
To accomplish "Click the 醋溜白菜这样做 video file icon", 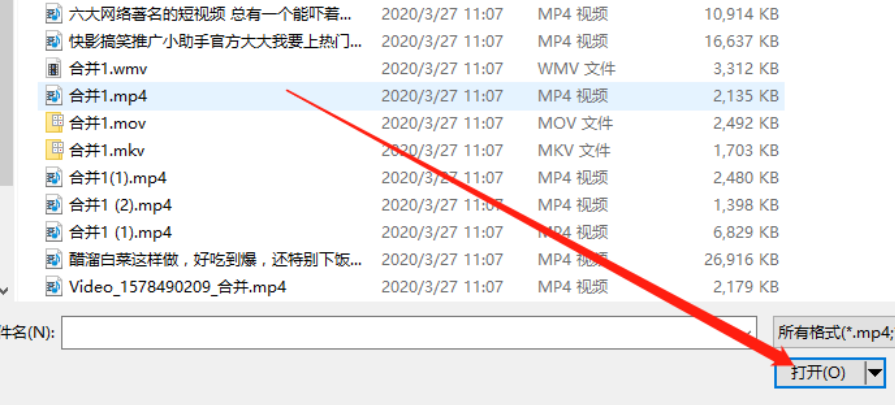I will click(x=54, y=260).
